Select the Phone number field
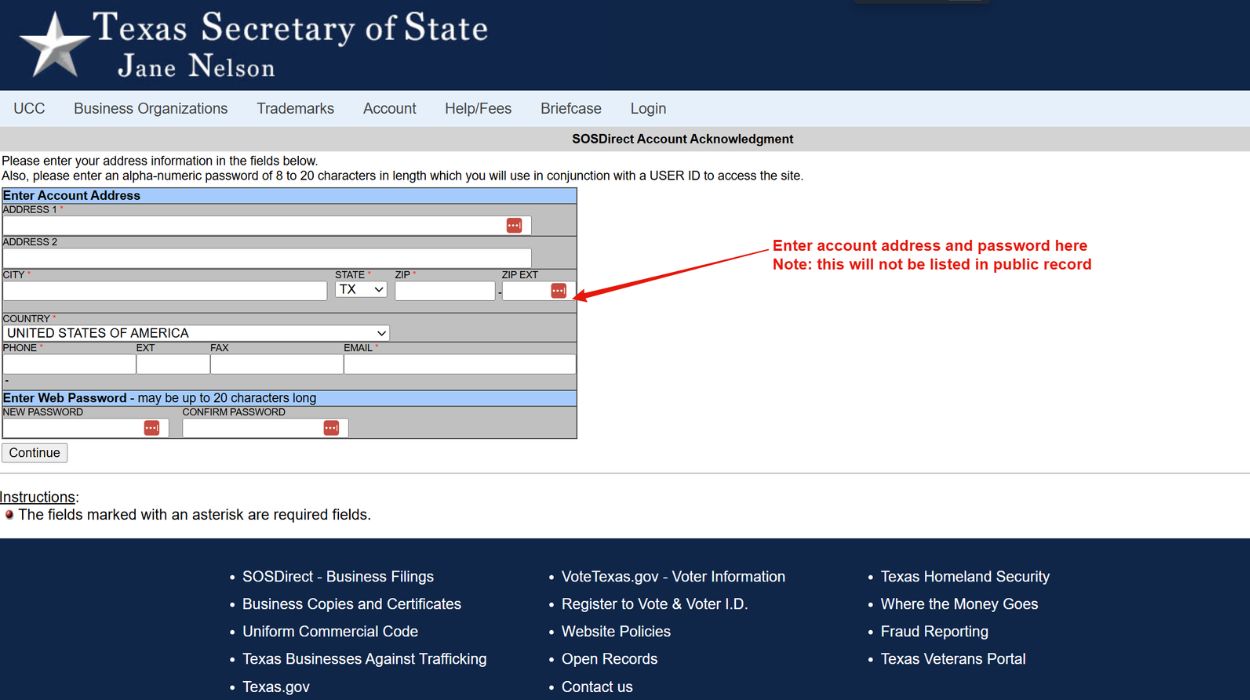1250x700 pixels. 69,365
